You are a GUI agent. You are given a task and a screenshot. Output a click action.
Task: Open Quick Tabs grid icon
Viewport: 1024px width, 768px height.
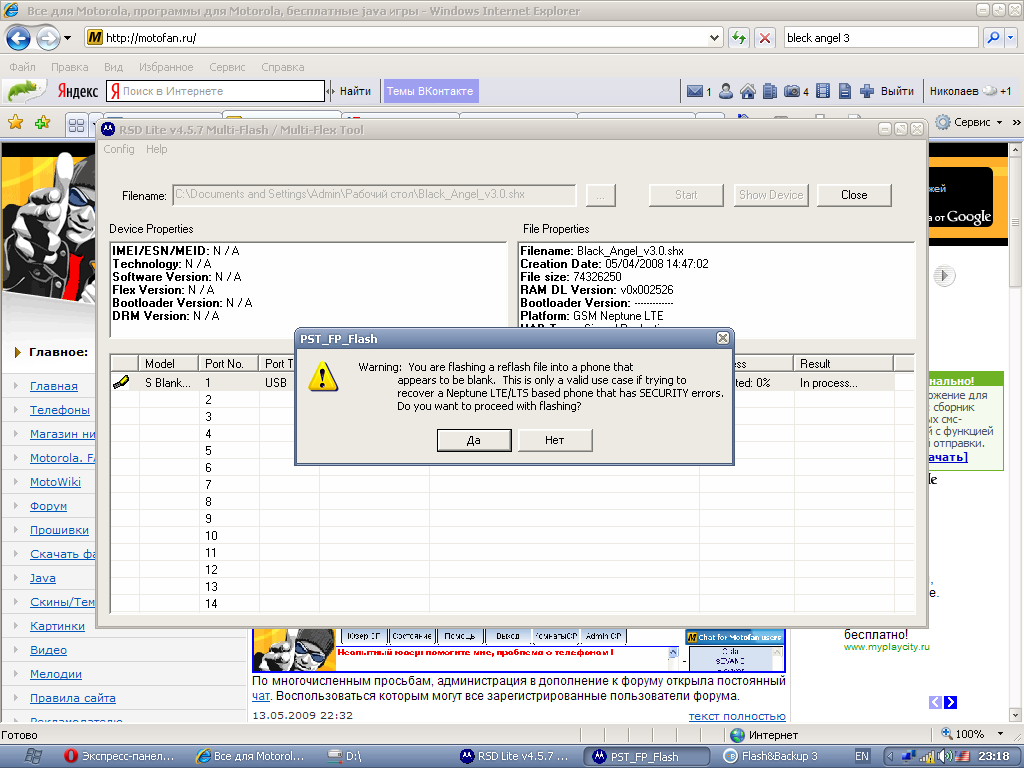tap(76, 124)
